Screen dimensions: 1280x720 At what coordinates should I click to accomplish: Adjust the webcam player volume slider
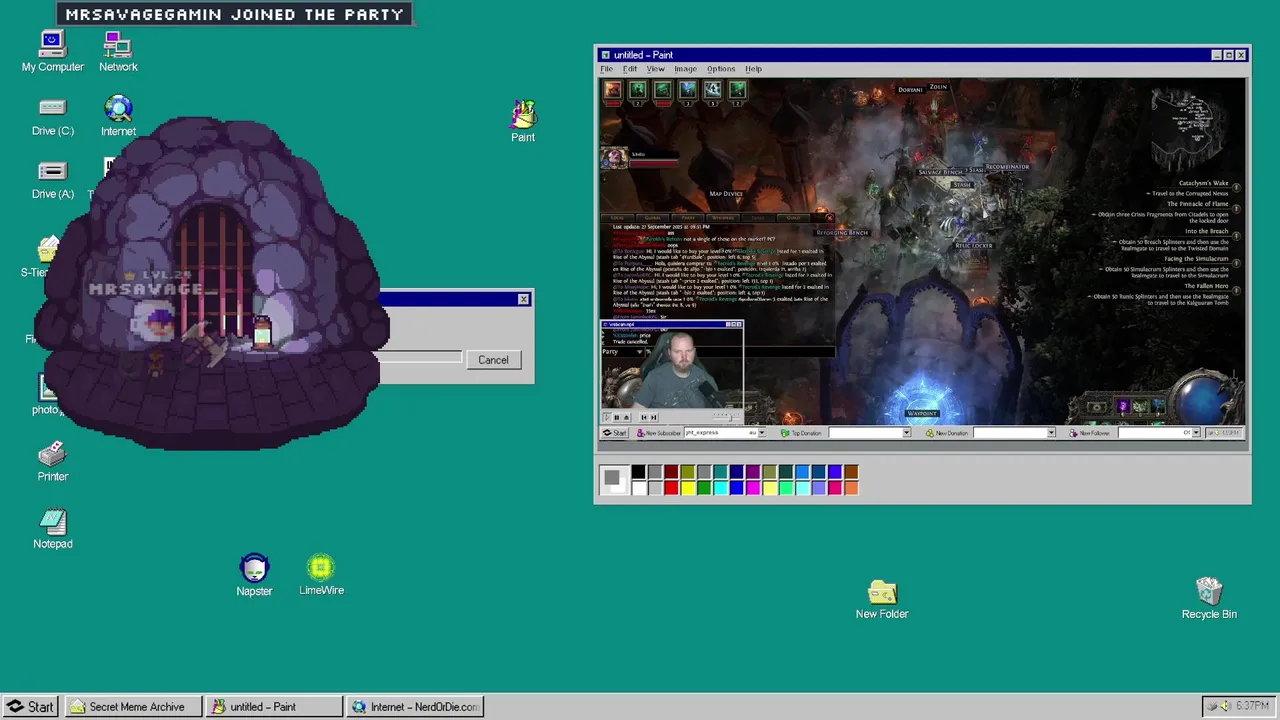(x=729, y=417)
